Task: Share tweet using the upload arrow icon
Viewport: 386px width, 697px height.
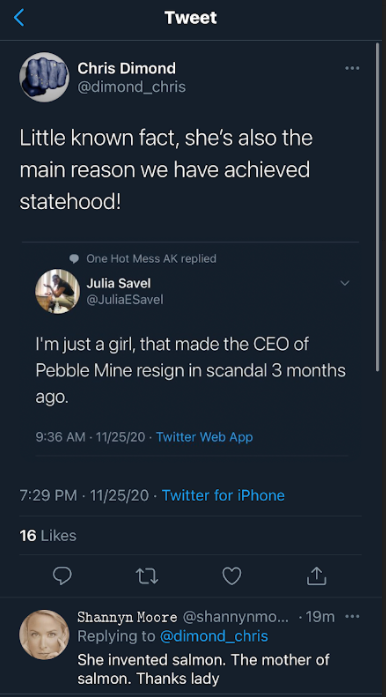Action: pos(317,576)
